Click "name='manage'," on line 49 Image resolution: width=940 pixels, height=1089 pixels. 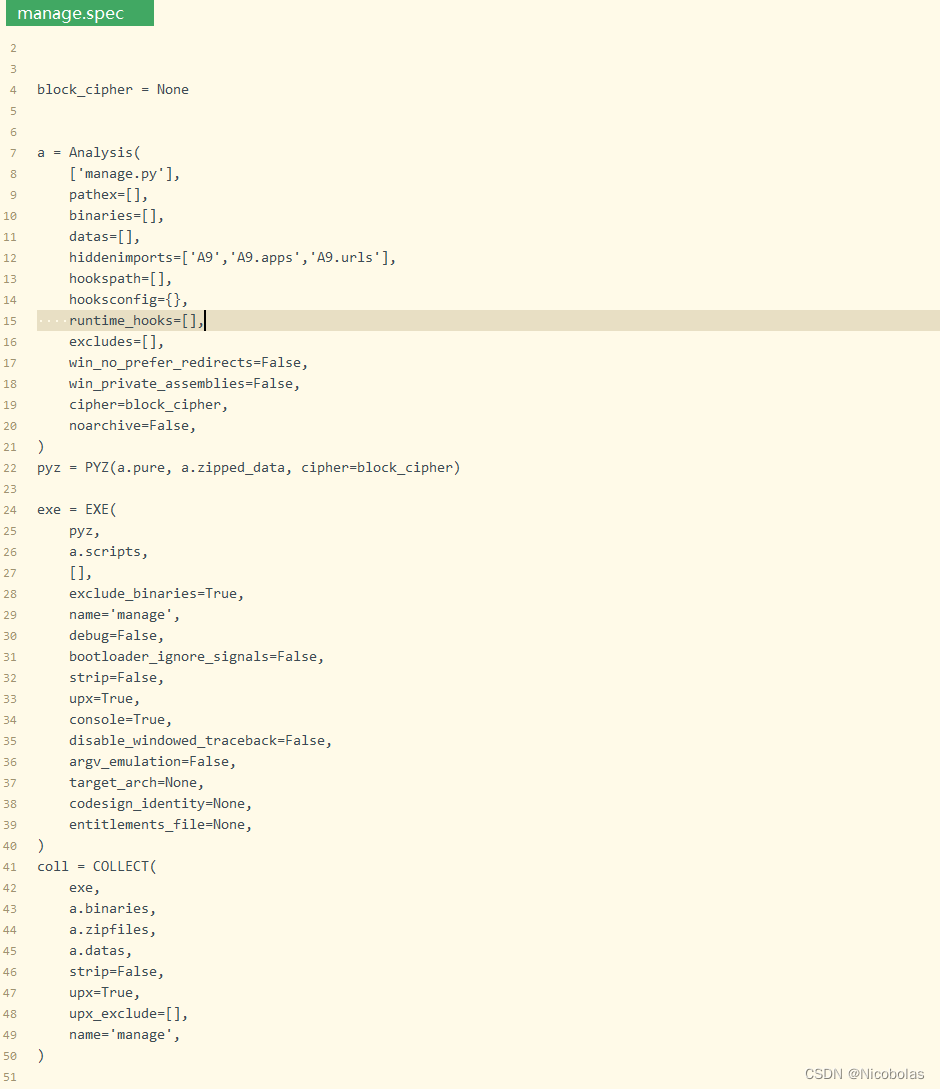point(124,1035)
